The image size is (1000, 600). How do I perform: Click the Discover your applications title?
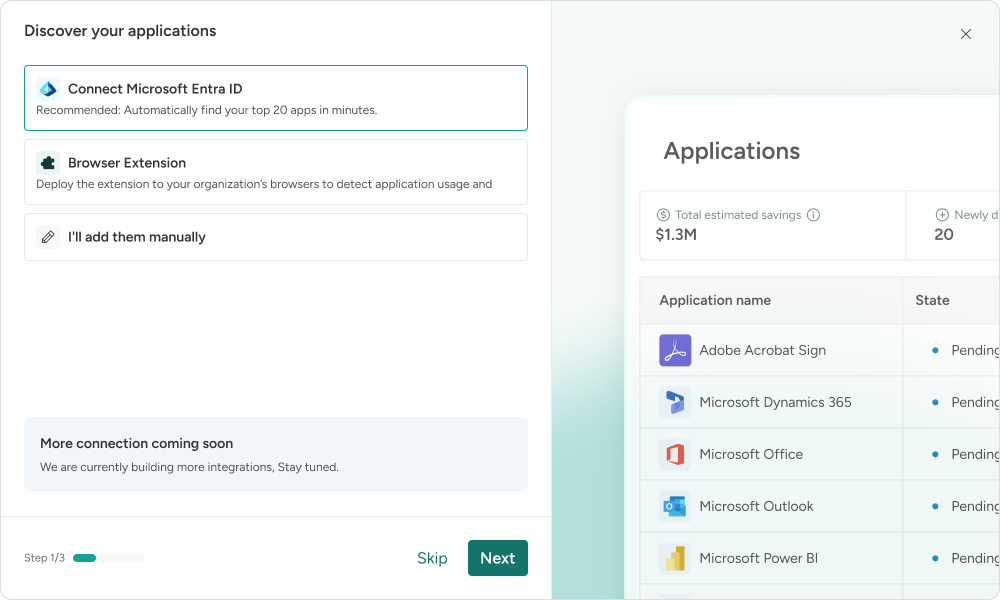coord(120,31)
